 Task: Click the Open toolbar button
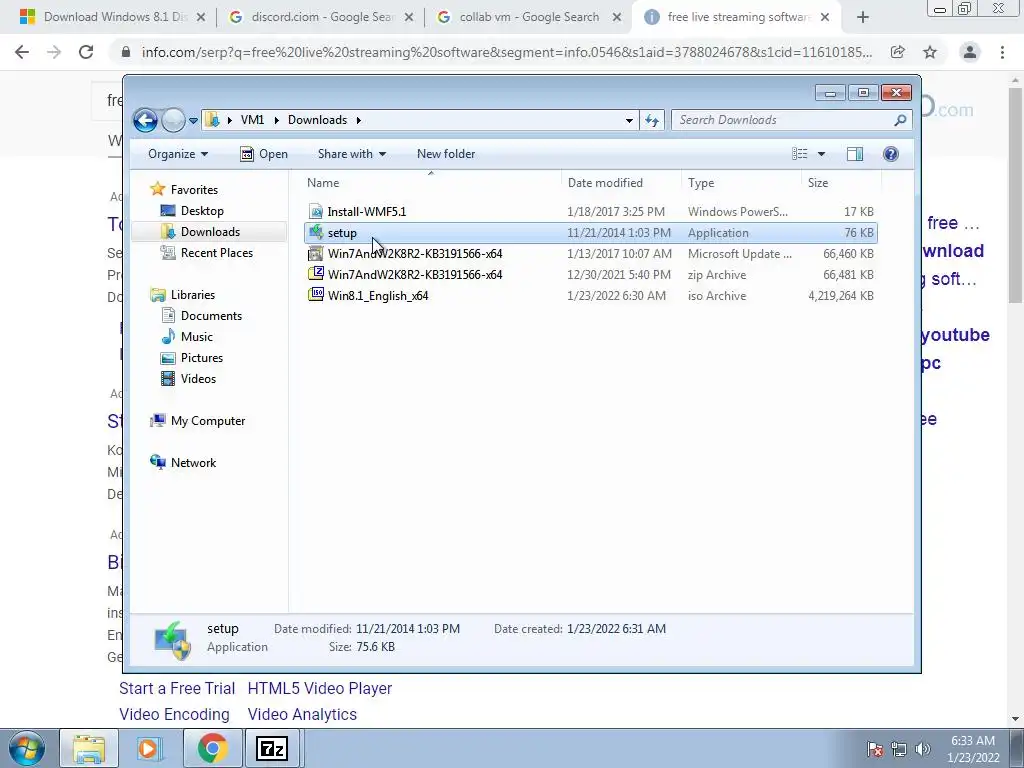tap(264, 154)
